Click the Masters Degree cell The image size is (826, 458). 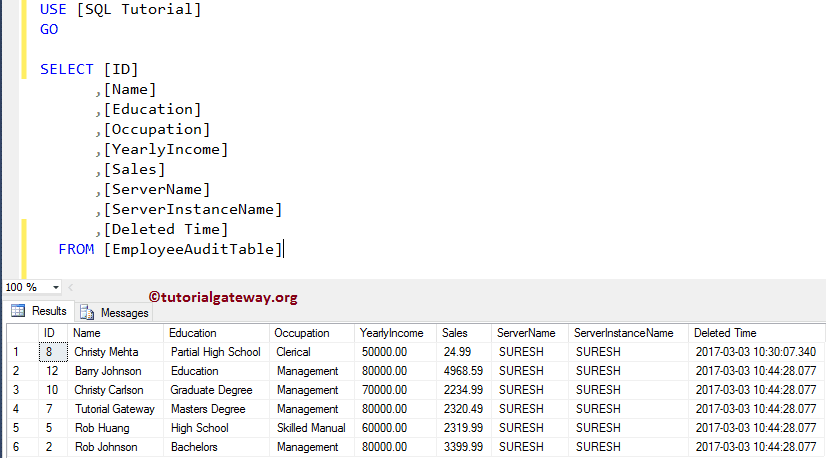click(217, 409)
